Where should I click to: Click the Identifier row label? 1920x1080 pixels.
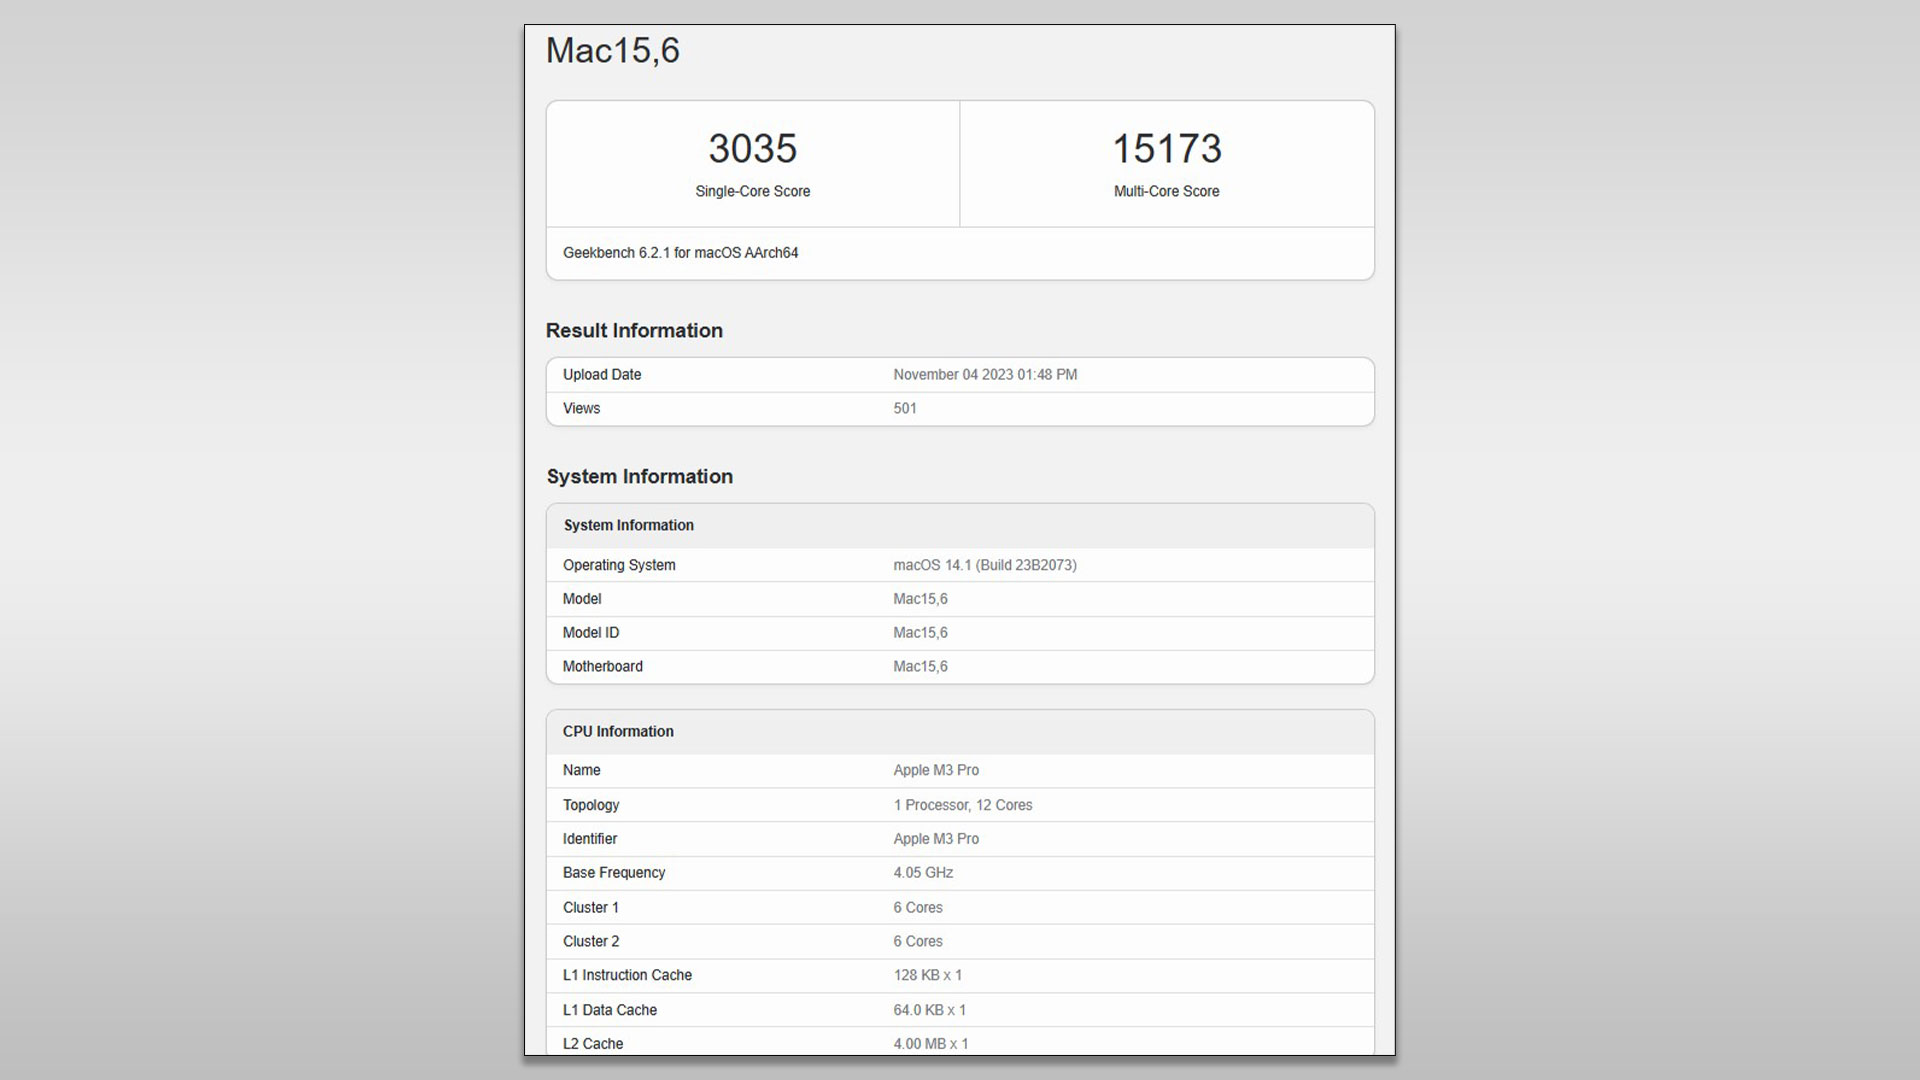[590, 839]
